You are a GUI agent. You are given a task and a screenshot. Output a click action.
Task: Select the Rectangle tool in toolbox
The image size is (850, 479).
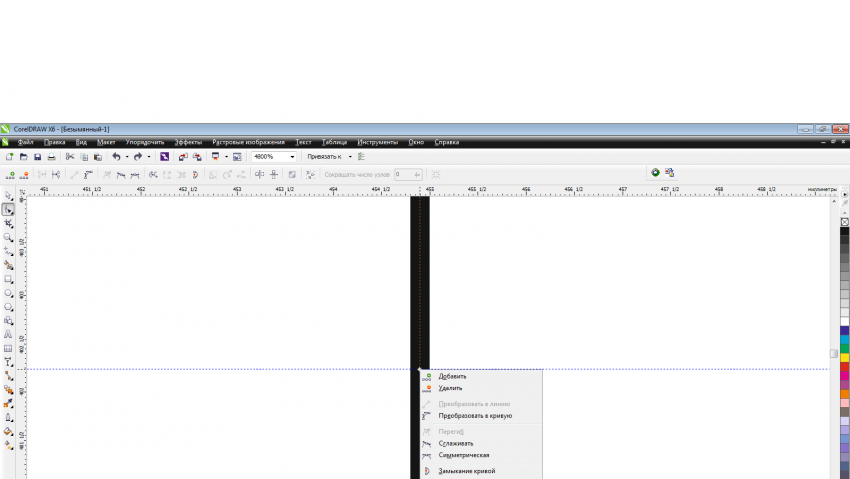click(8, 279)
